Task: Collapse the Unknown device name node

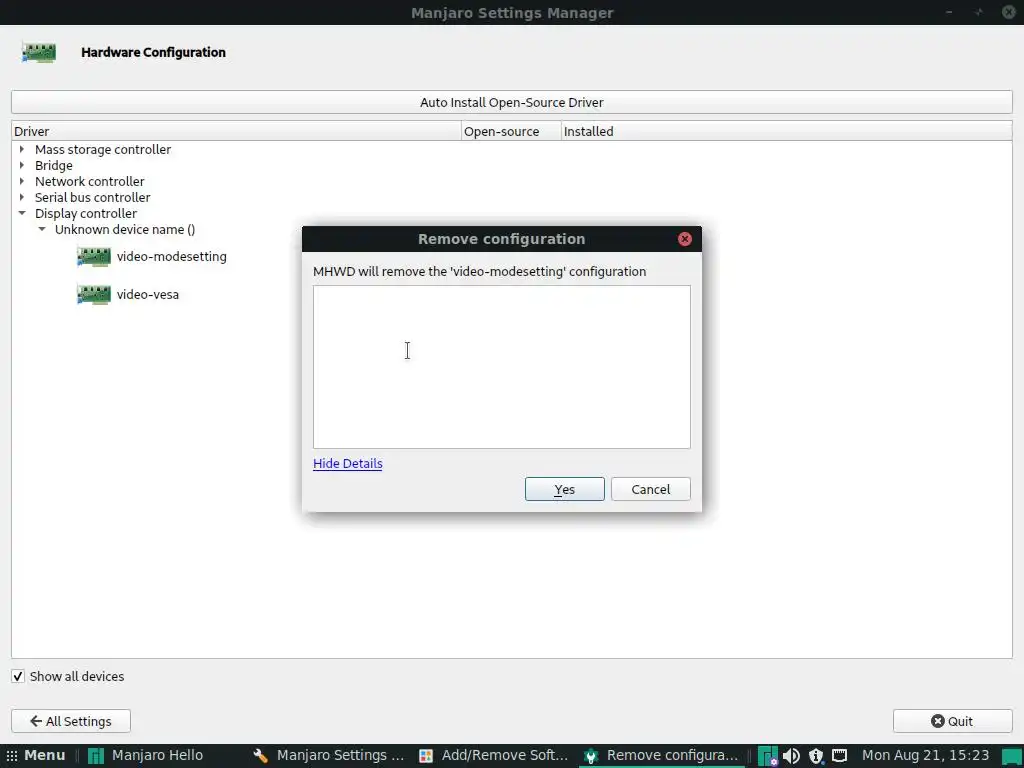Action: (x=42, y=229)
